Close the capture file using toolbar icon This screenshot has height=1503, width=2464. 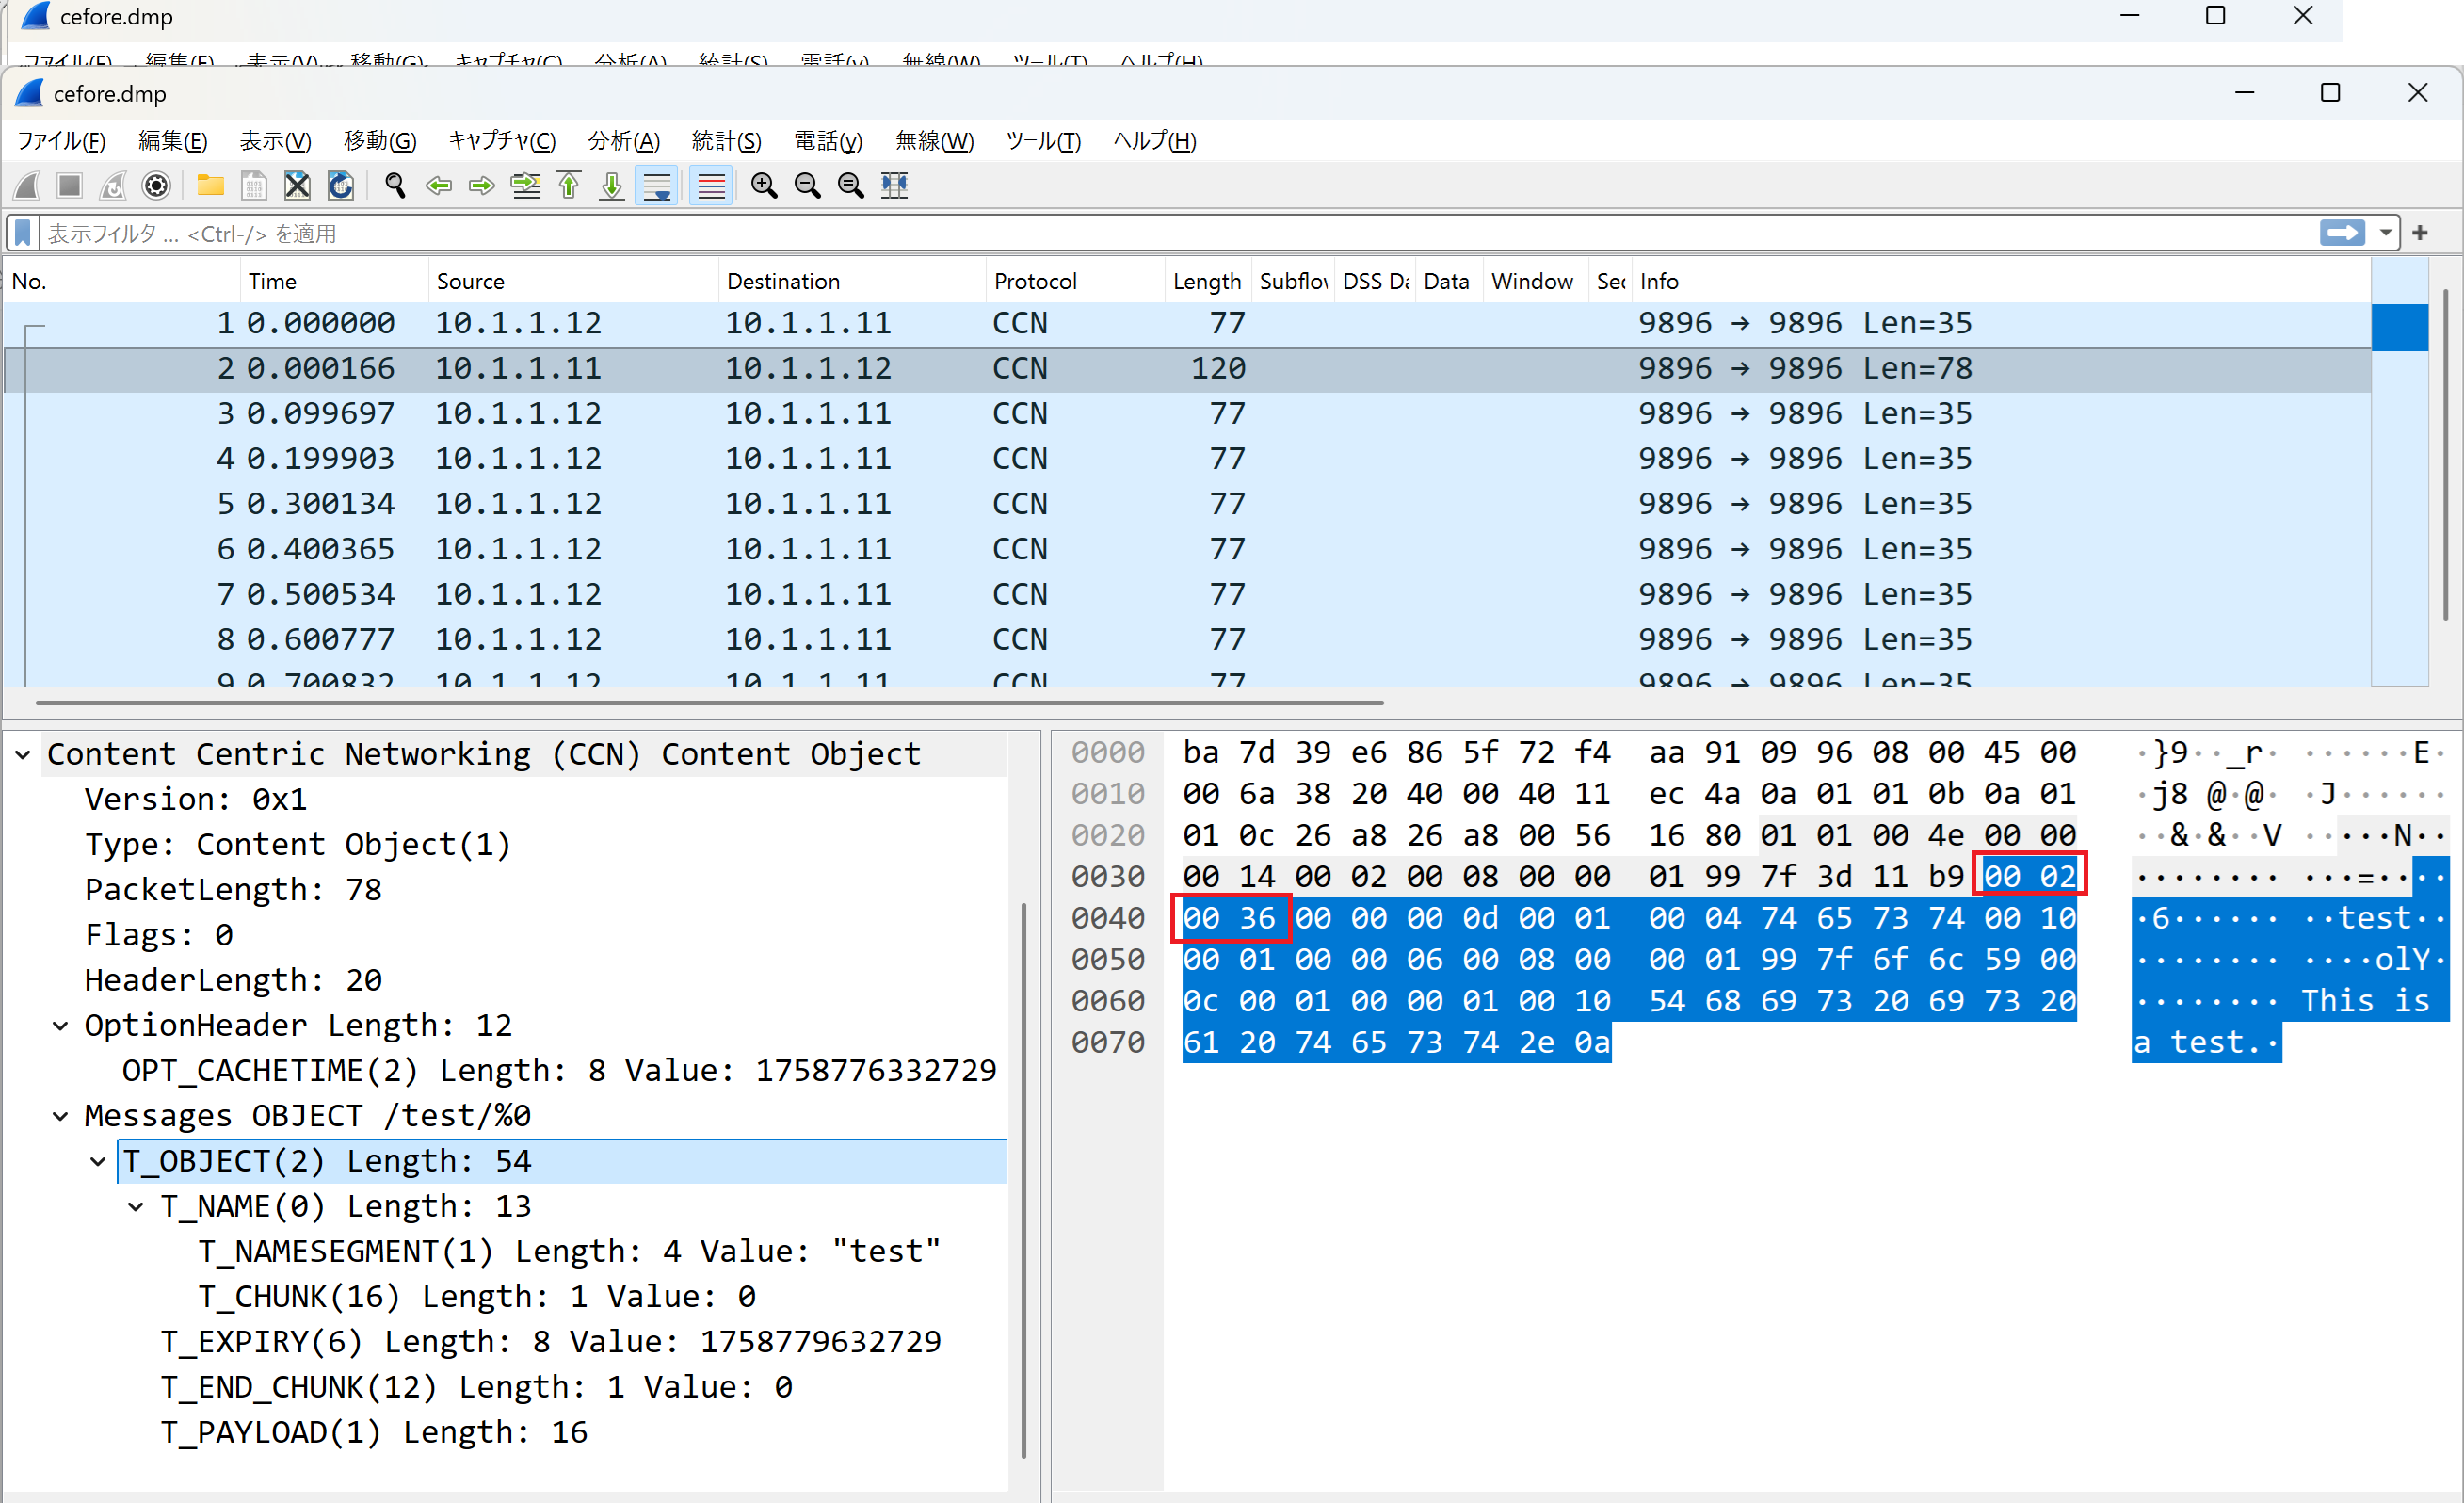point(297,186)
